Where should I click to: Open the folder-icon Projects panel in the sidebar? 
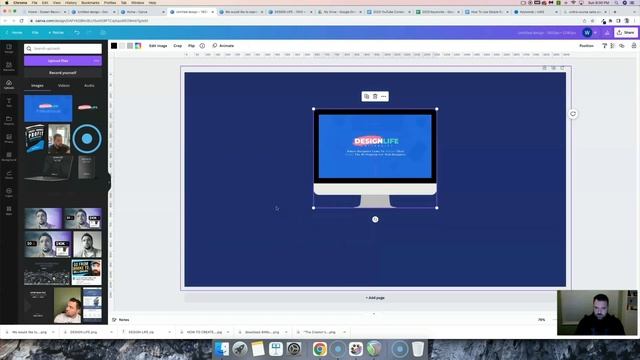point(9,120)
